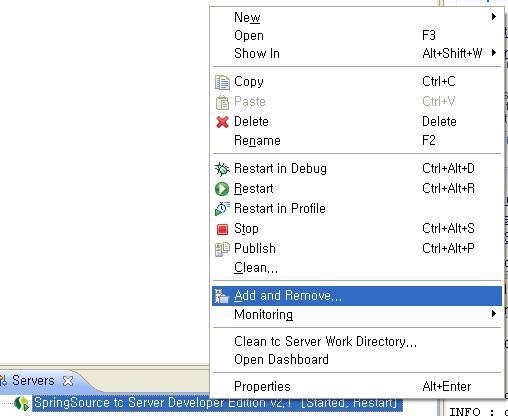508x416 pixels.
Task: Open the Monitoring menu entry
Action: (x=357, y=314)
